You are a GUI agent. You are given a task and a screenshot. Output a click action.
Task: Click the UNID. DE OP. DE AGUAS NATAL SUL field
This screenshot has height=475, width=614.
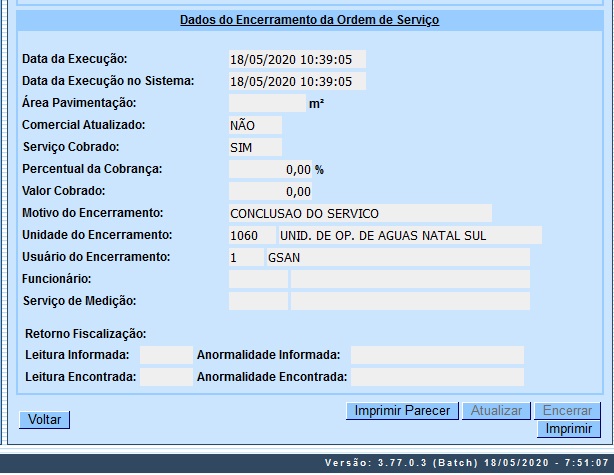coord(409,235)
